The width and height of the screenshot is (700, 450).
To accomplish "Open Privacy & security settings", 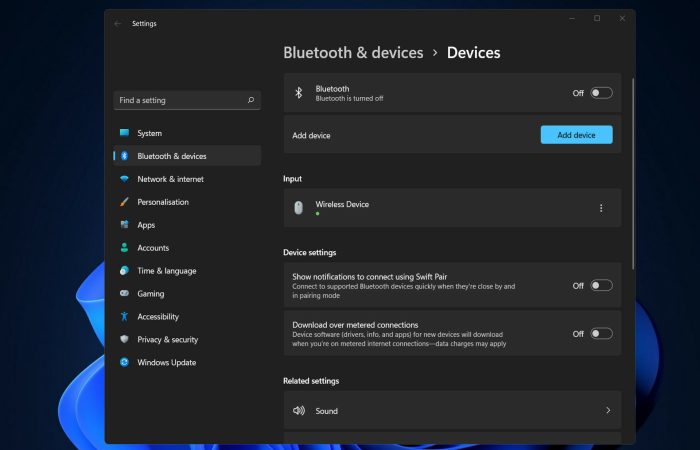I will (x=187, y=340).
